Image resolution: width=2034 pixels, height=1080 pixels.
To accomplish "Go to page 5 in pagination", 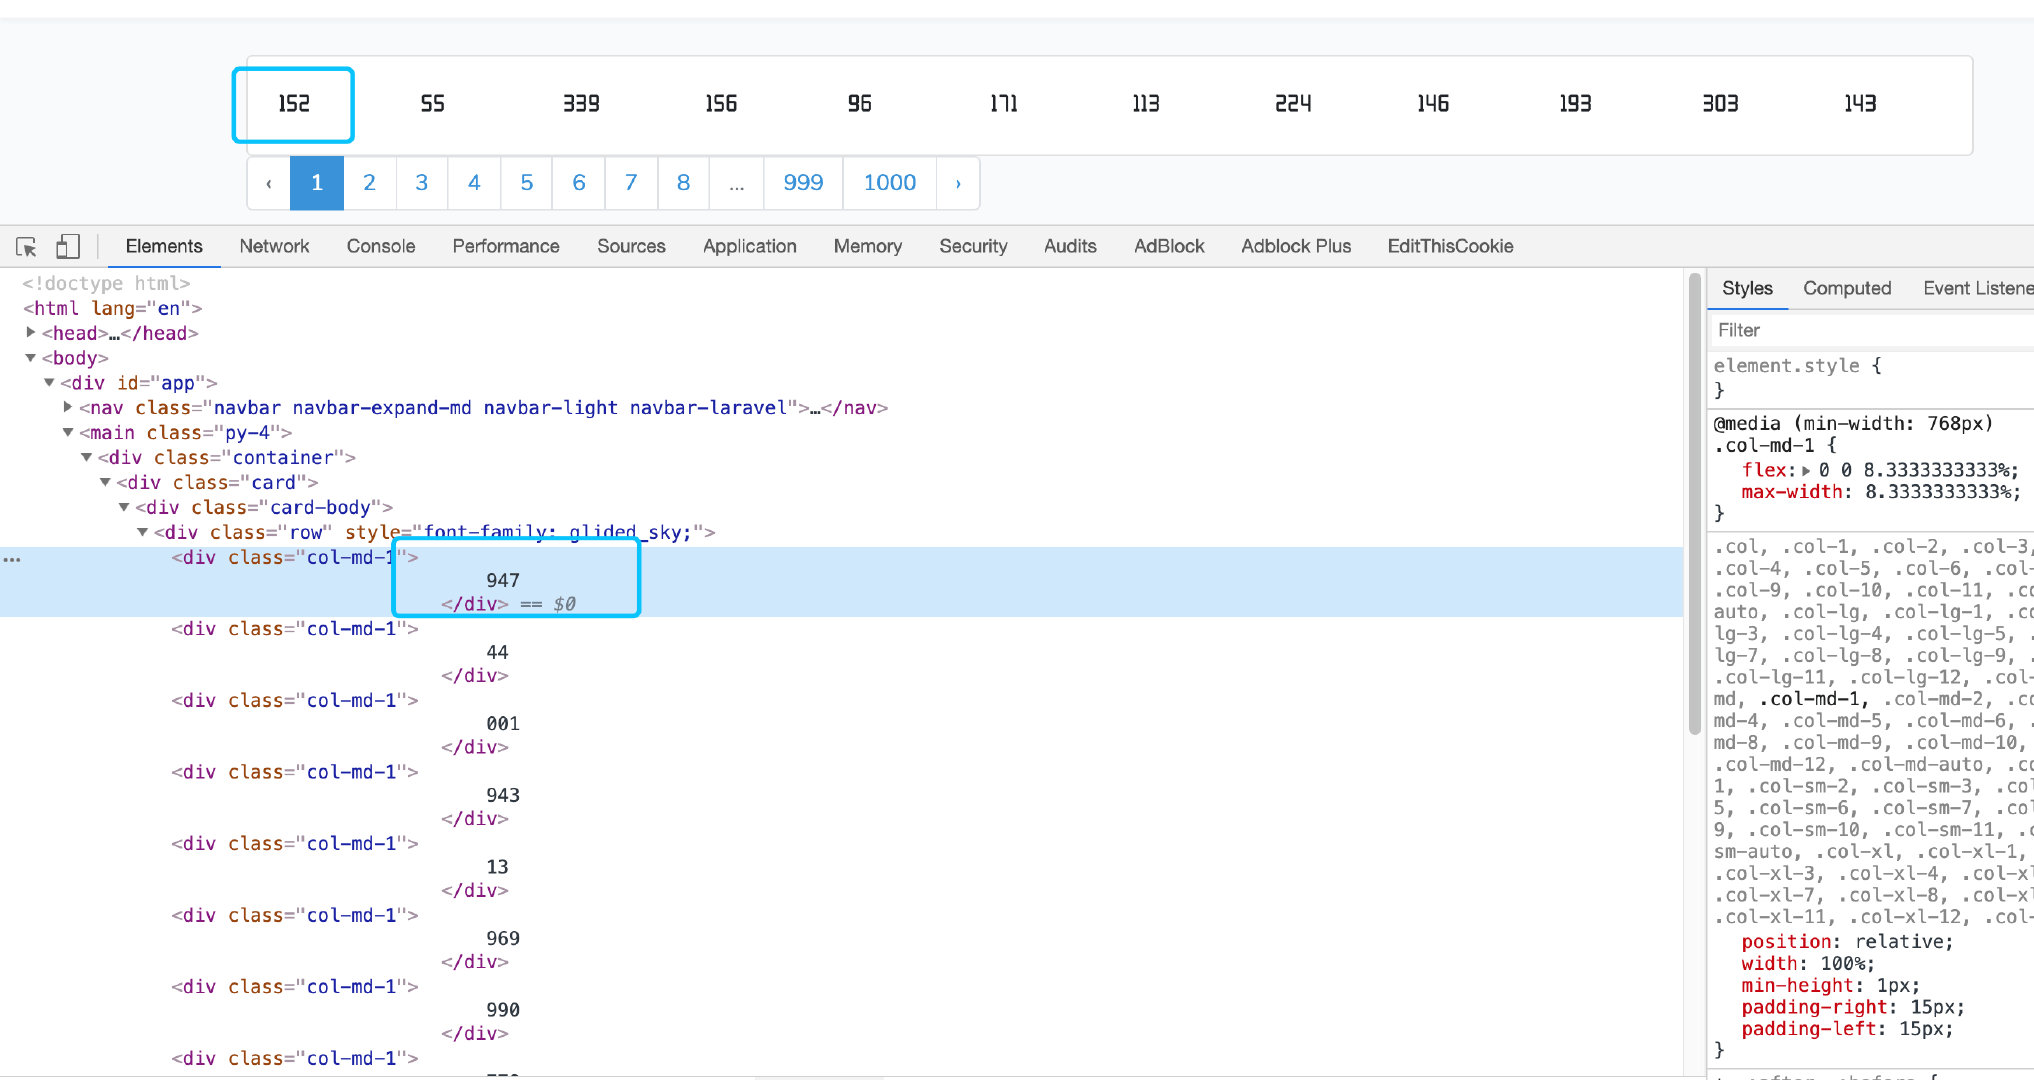I will (526, 183).
